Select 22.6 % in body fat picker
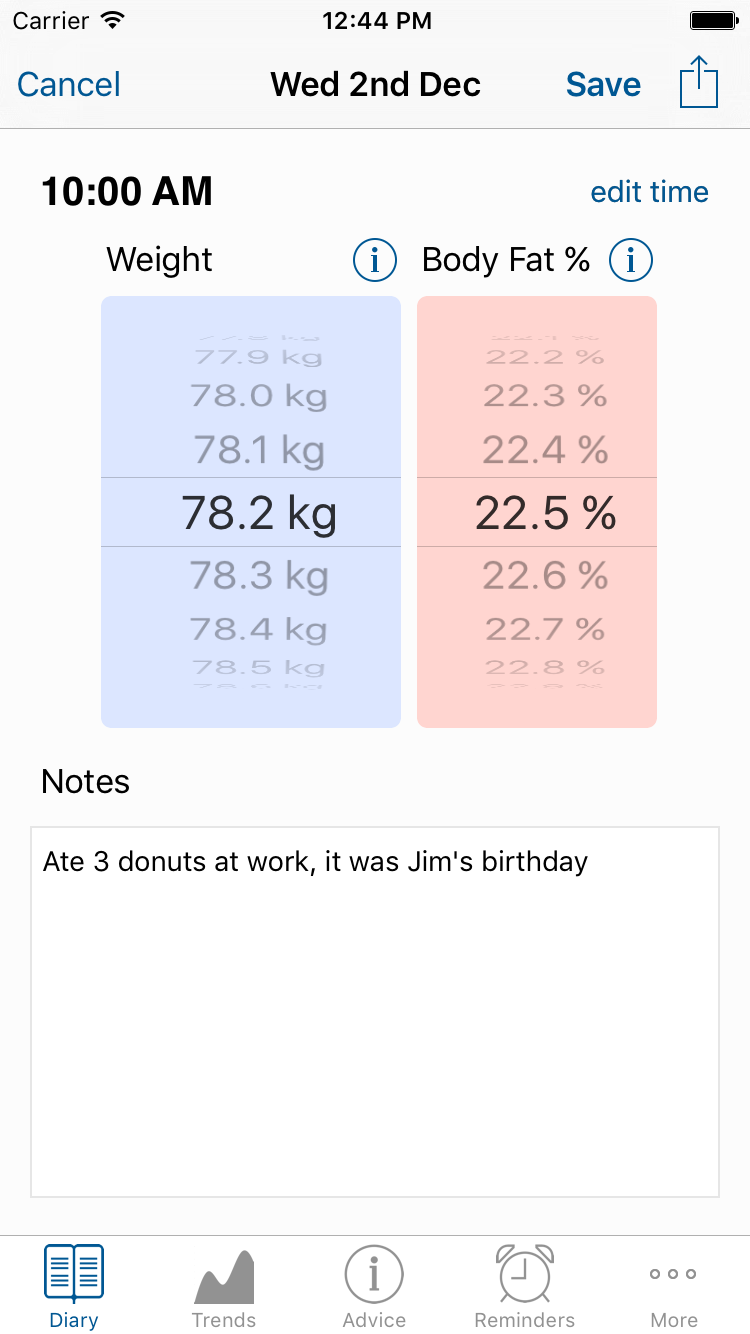The height and width of the screenshot is (1334, 750). [x=545, y=575]
